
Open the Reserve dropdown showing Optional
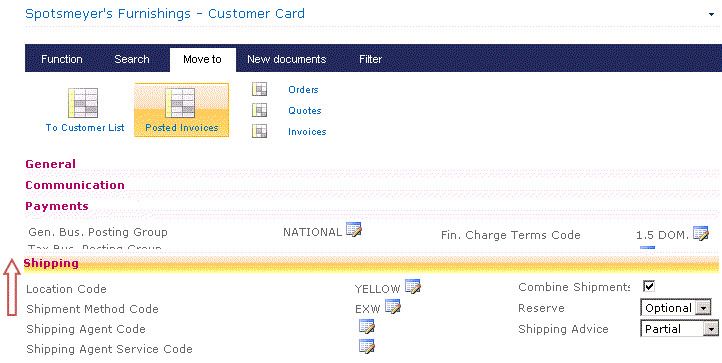(x=675, y=308)
